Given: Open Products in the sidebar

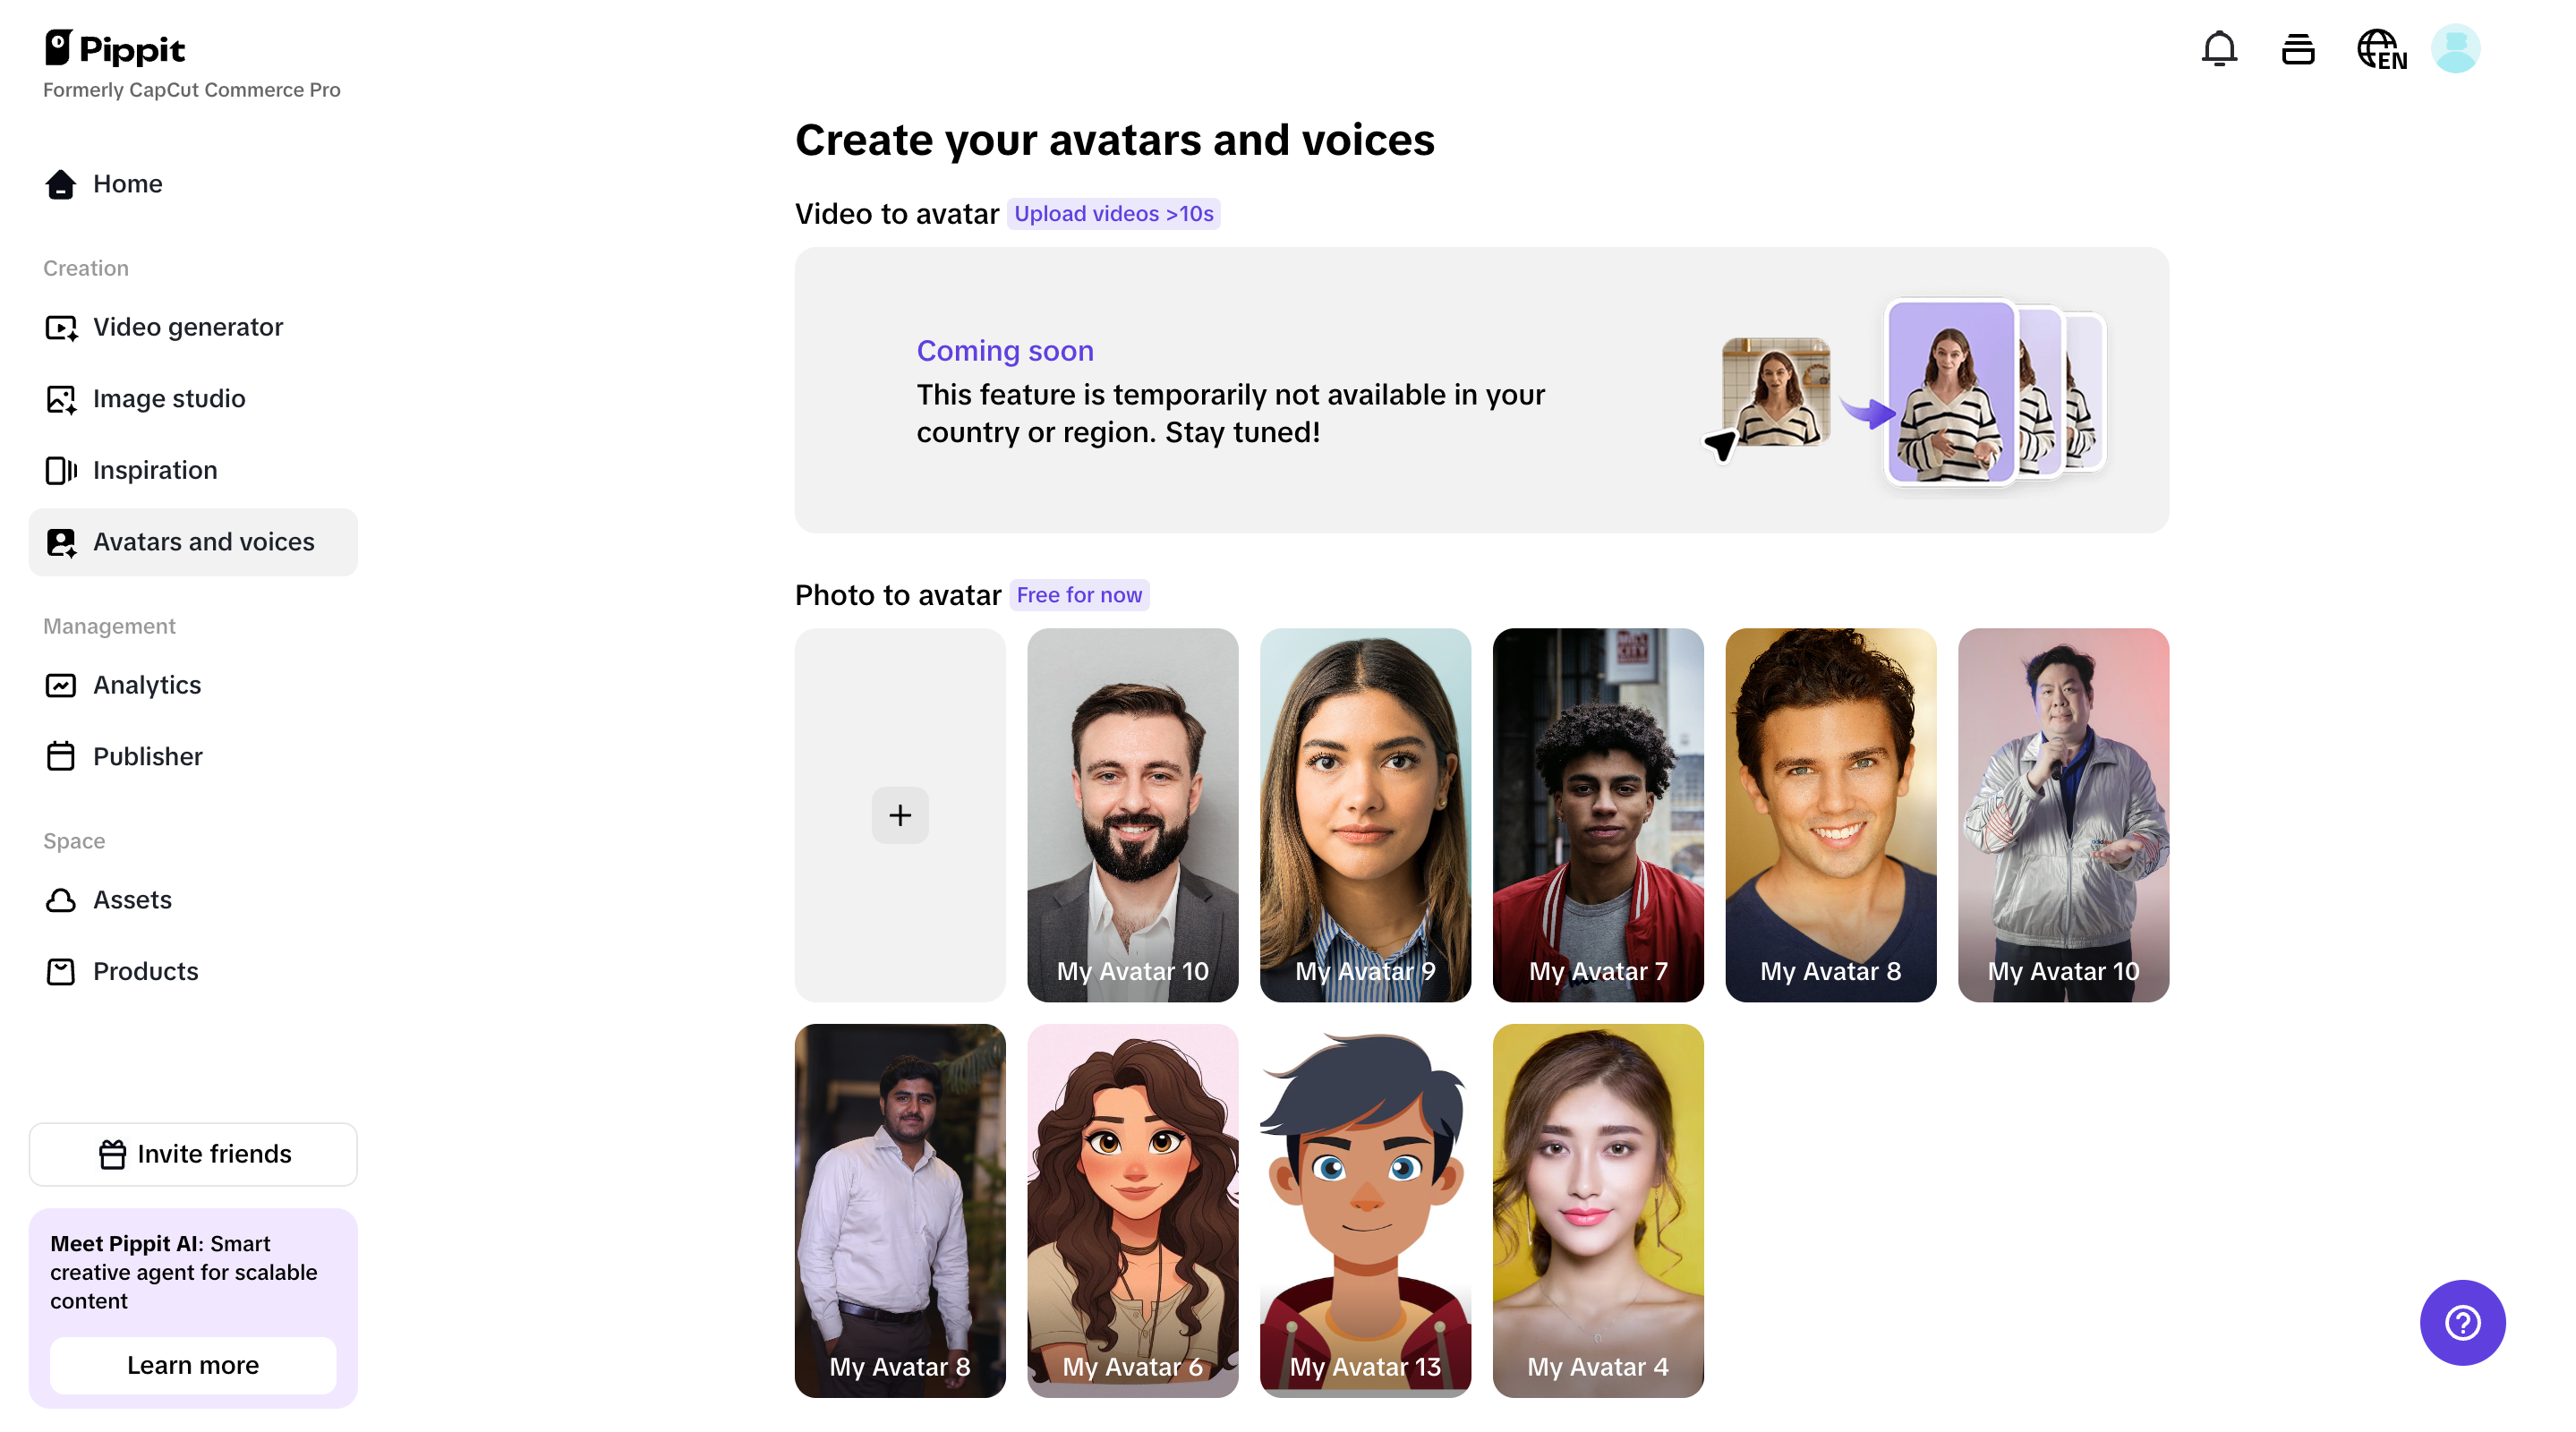Looking at the screenshot, I should pos(145,971).
